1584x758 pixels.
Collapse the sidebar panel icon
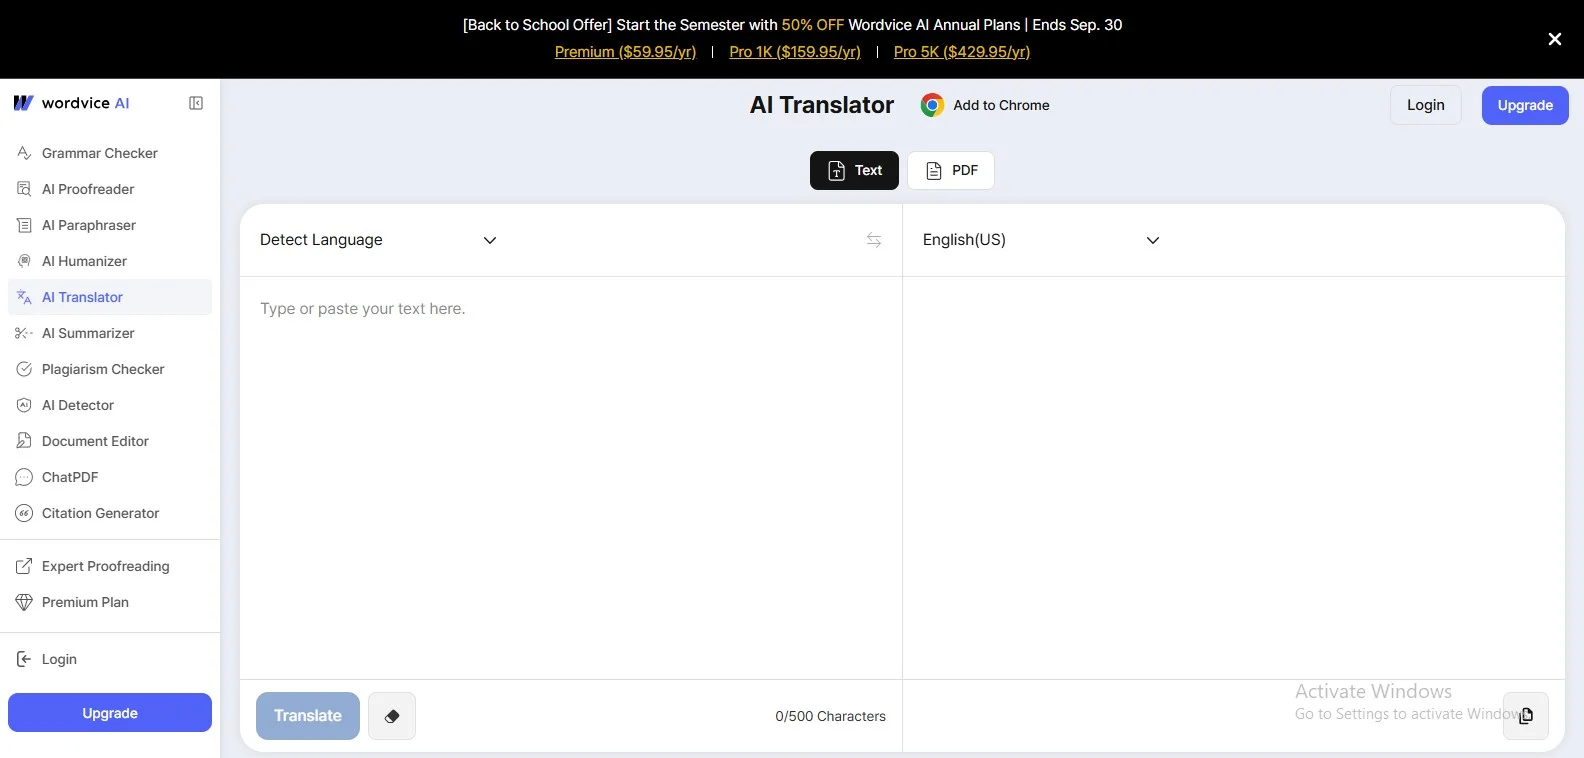coord(196,103)
